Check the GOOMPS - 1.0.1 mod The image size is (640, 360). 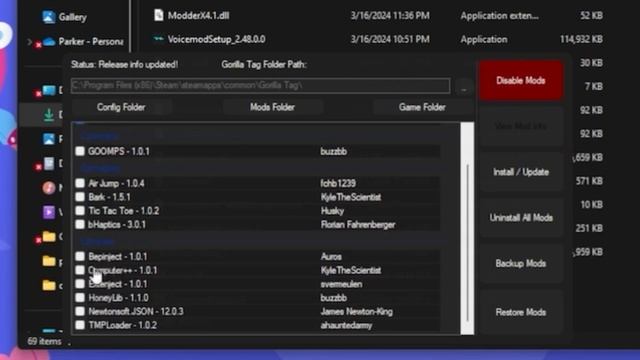tap(80, 151)
